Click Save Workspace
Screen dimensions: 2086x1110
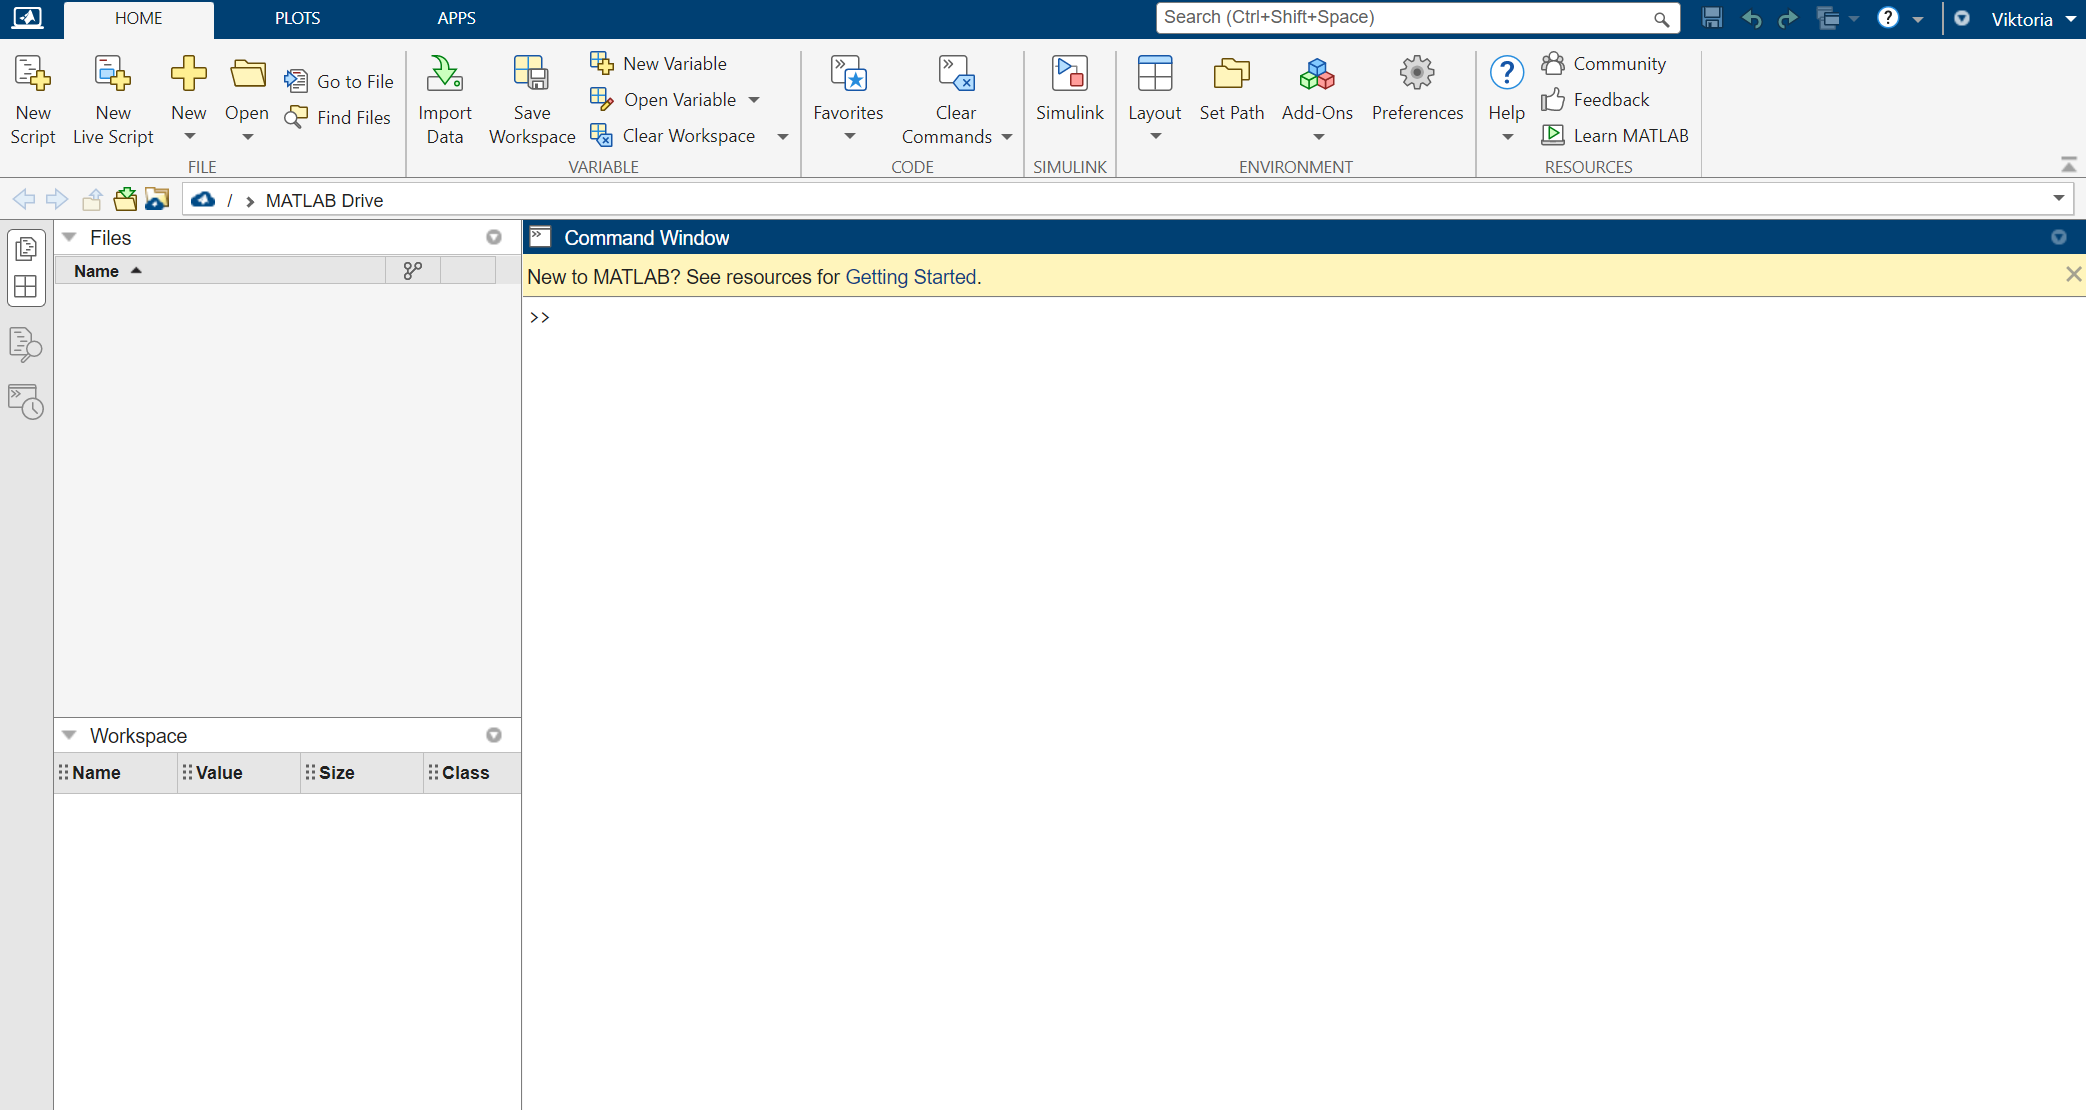(x=532, y=100)
